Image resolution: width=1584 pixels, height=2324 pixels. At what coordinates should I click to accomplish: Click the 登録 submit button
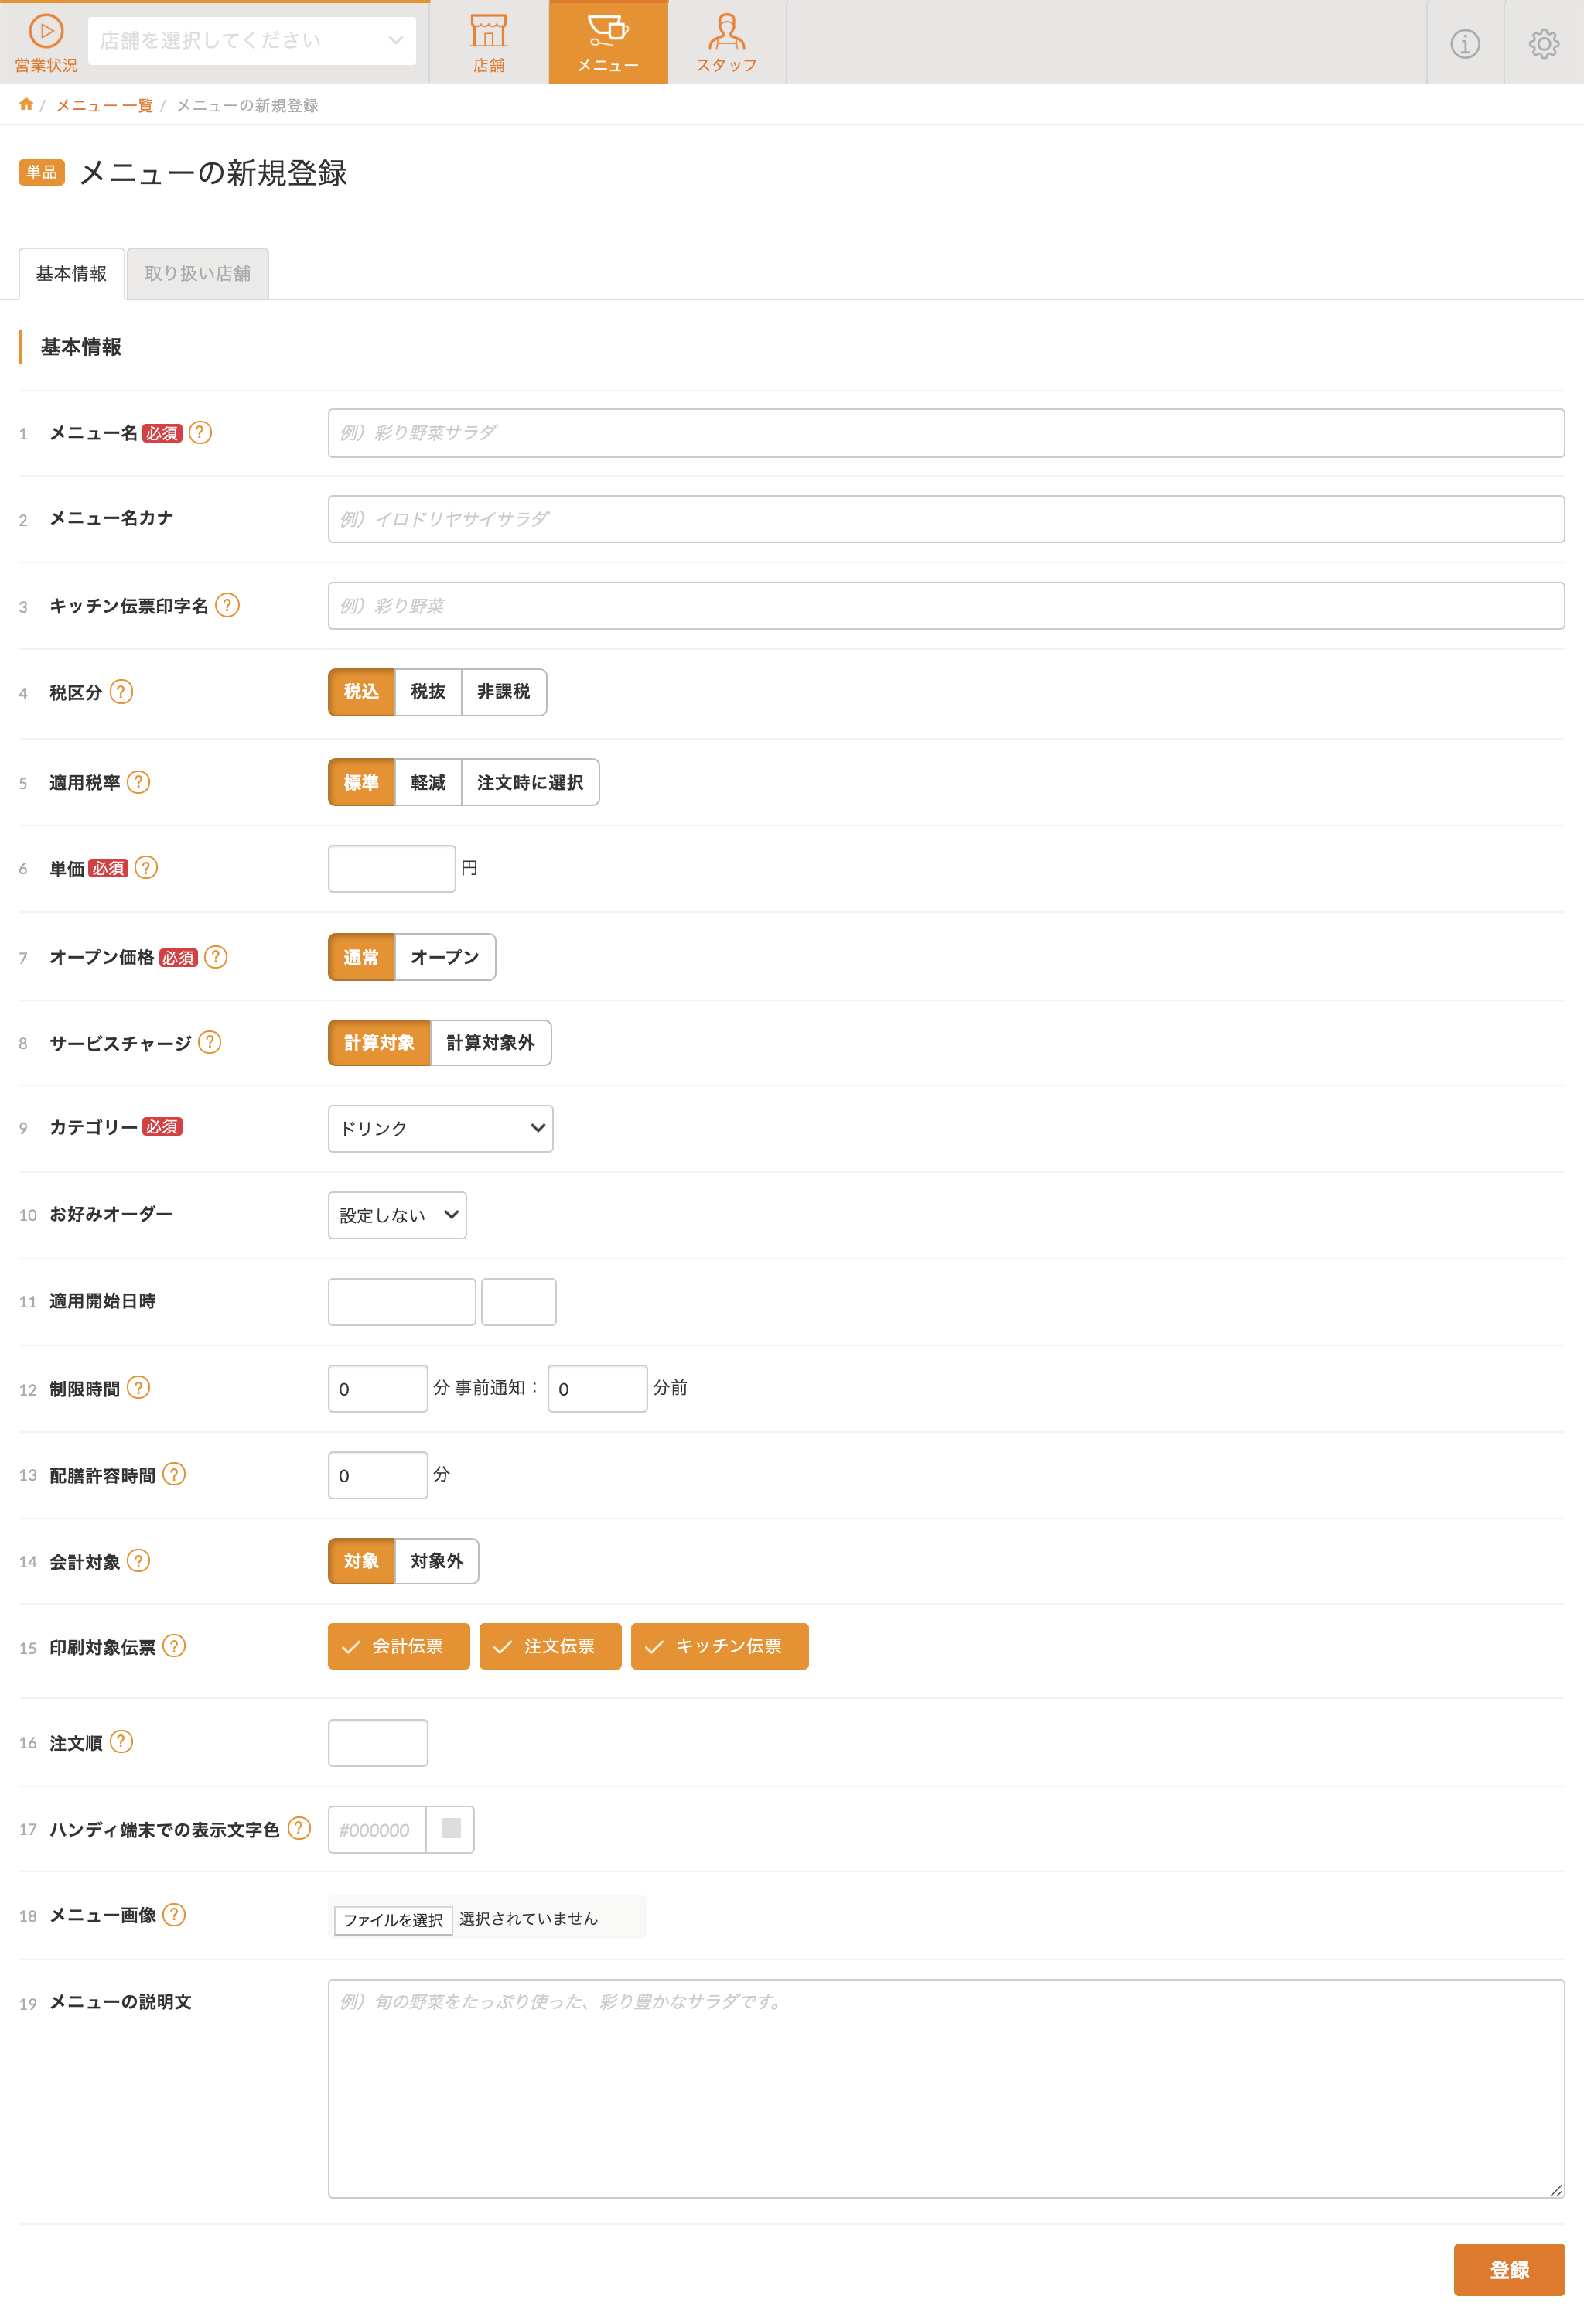(1509, 2270)
